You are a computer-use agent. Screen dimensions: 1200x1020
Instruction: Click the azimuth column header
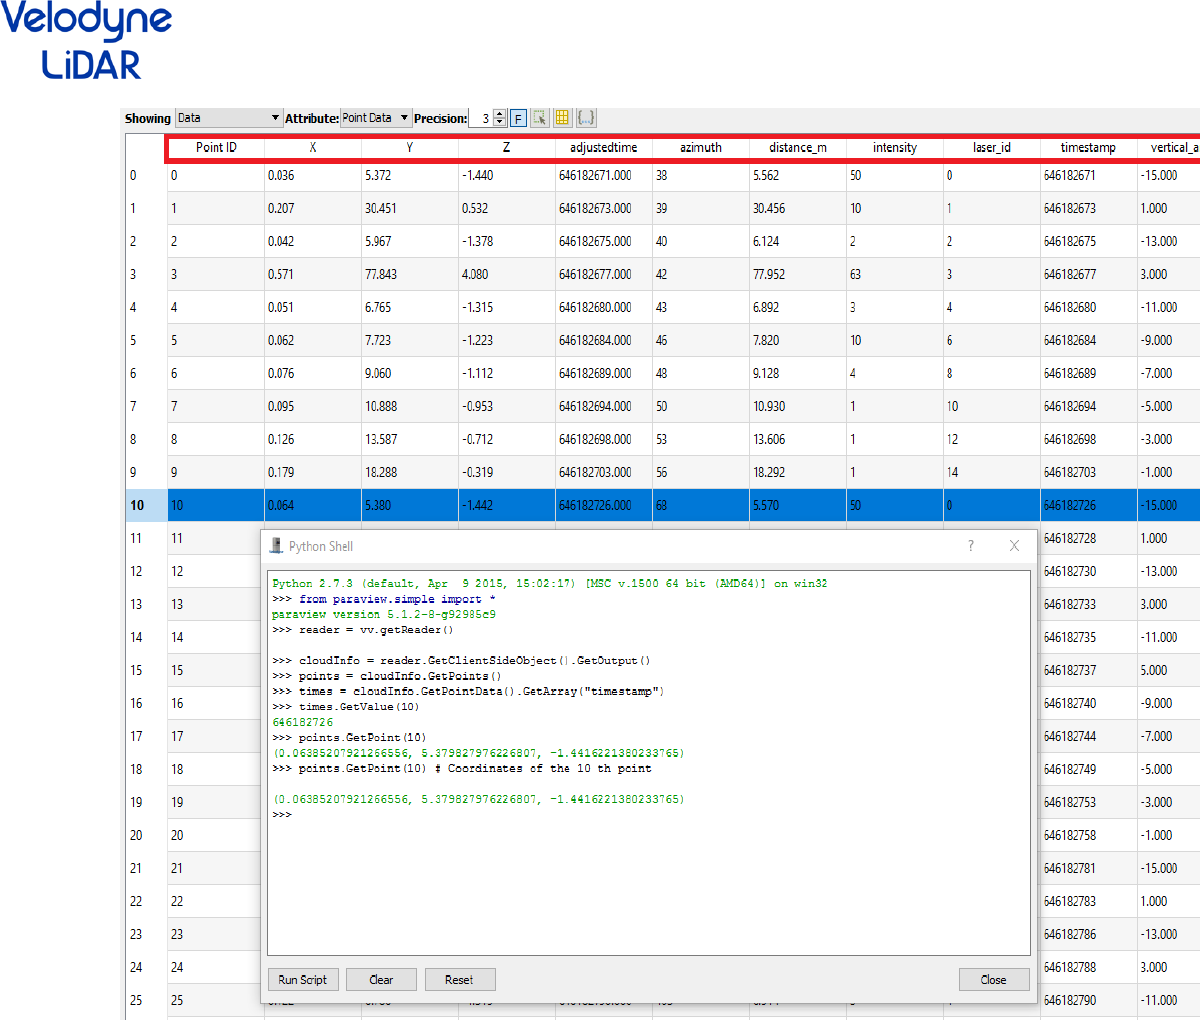click(700, 148)
